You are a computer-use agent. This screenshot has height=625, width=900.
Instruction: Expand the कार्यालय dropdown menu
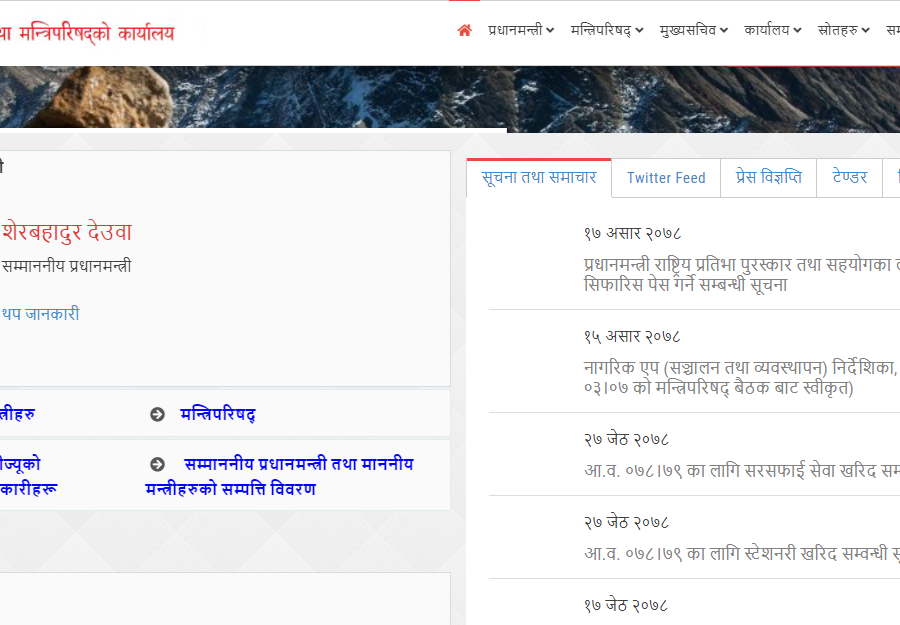770,30
